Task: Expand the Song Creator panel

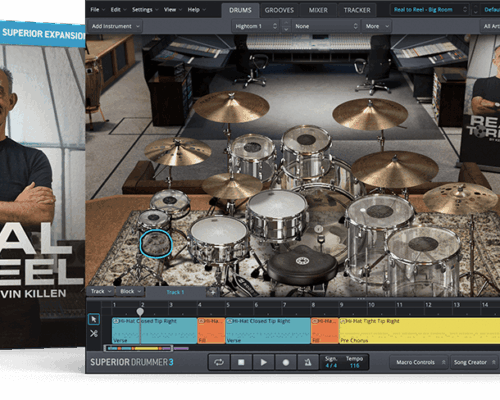Action: pyautogui.click(x=475, y=362)
